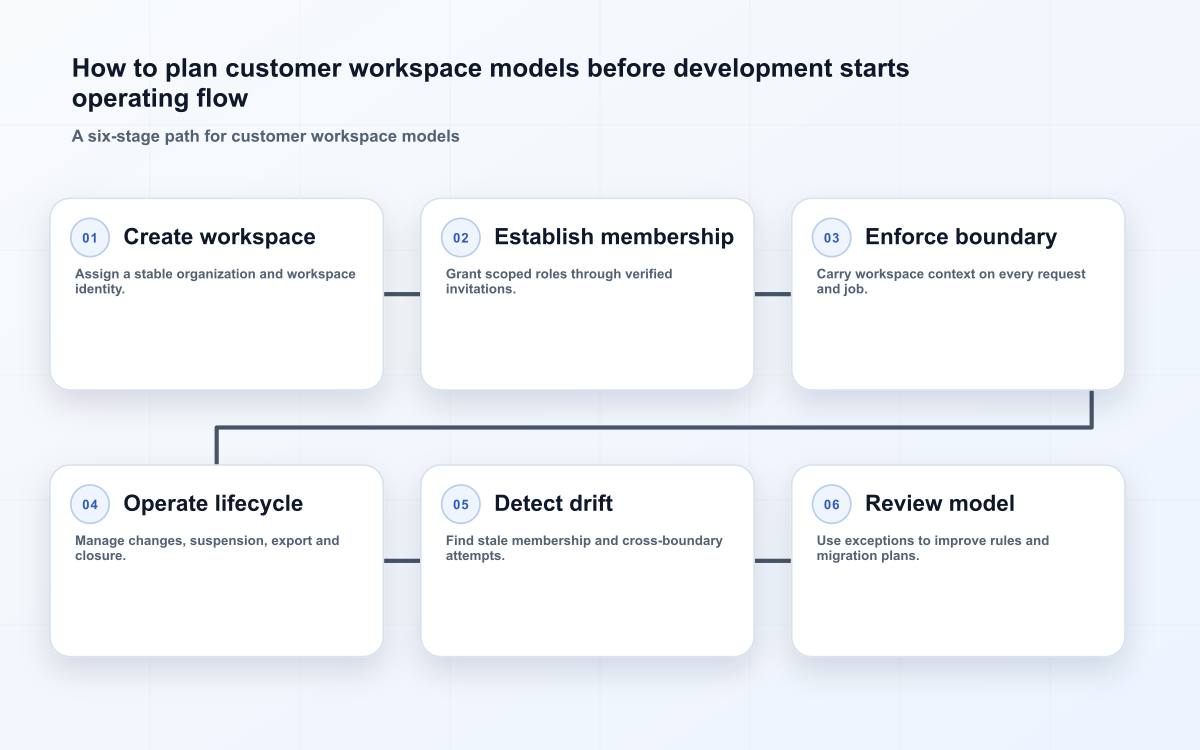Click the 'Find stale membership' description
The height and width of the screenshot is (750, 1200).
click(x=584, y=547)
